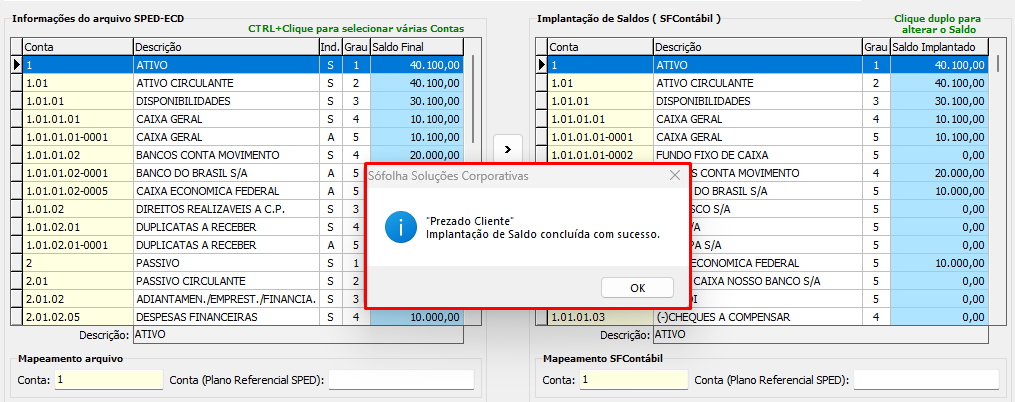Select (-)CHEQUES A COMPENSAR row
The image size is (1015, 402).
point(756,317)
